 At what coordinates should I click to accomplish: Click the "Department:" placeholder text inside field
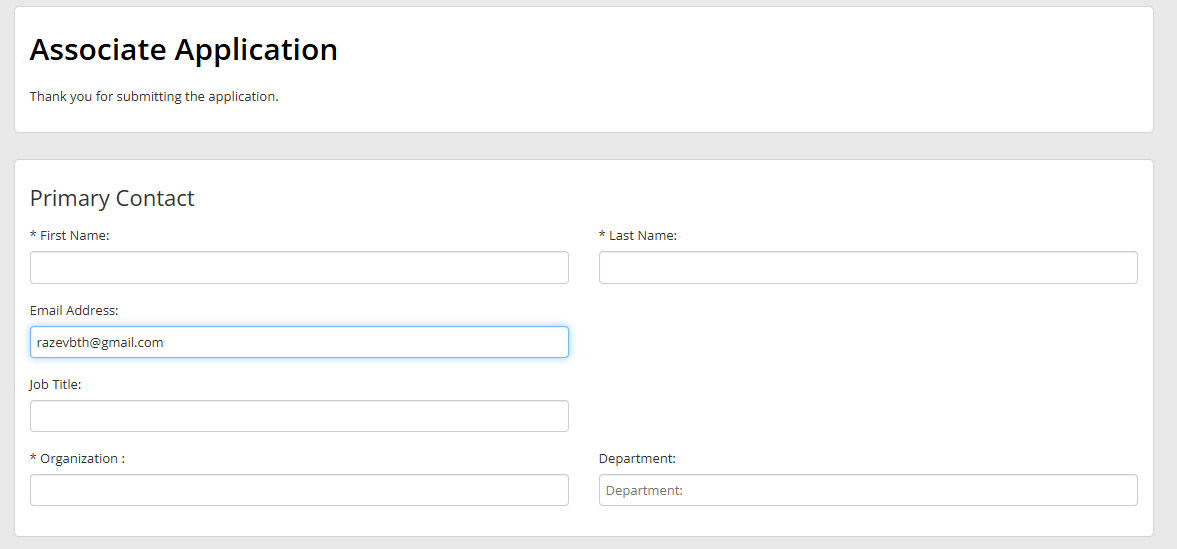(x=644, y=490)
